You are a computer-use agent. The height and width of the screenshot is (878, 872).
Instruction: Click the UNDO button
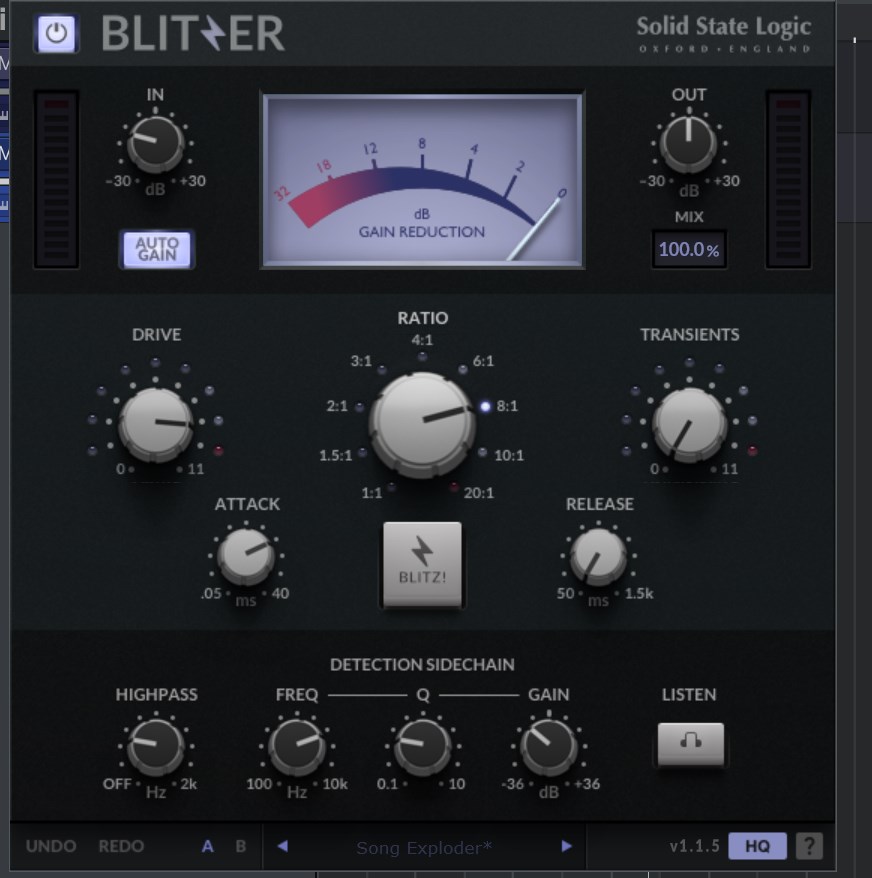pos(51,846)
